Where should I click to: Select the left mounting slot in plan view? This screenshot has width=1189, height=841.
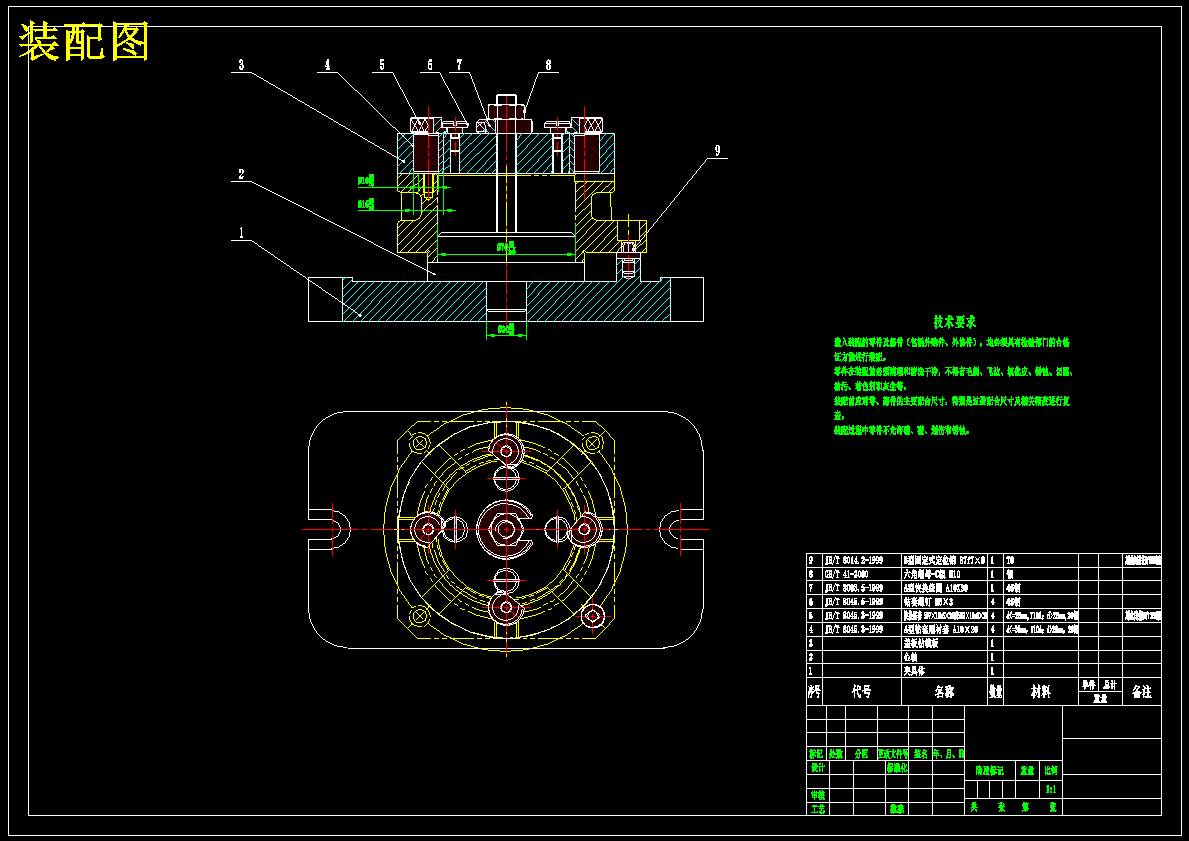click(329, 529)
